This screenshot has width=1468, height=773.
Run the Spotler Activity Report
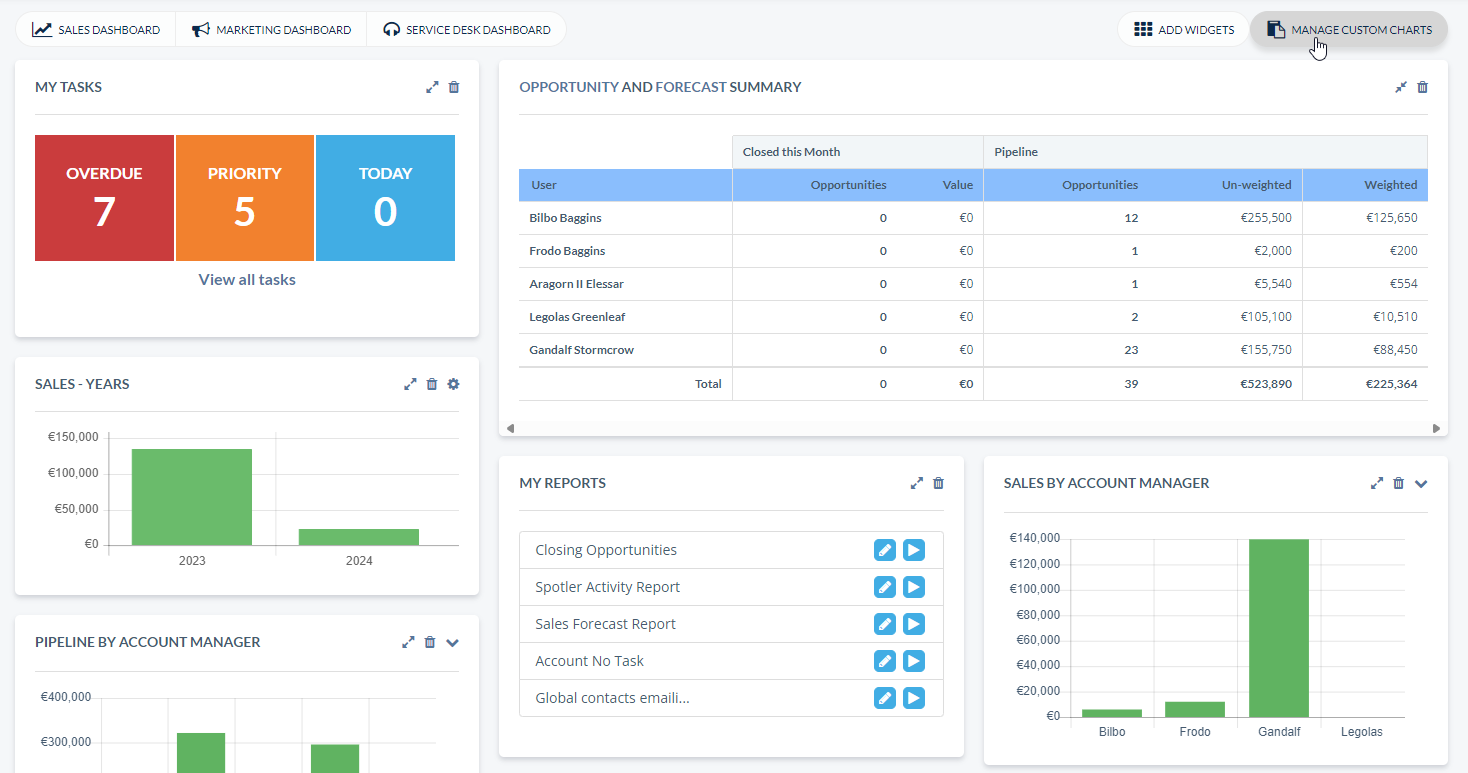coord(914,587)
